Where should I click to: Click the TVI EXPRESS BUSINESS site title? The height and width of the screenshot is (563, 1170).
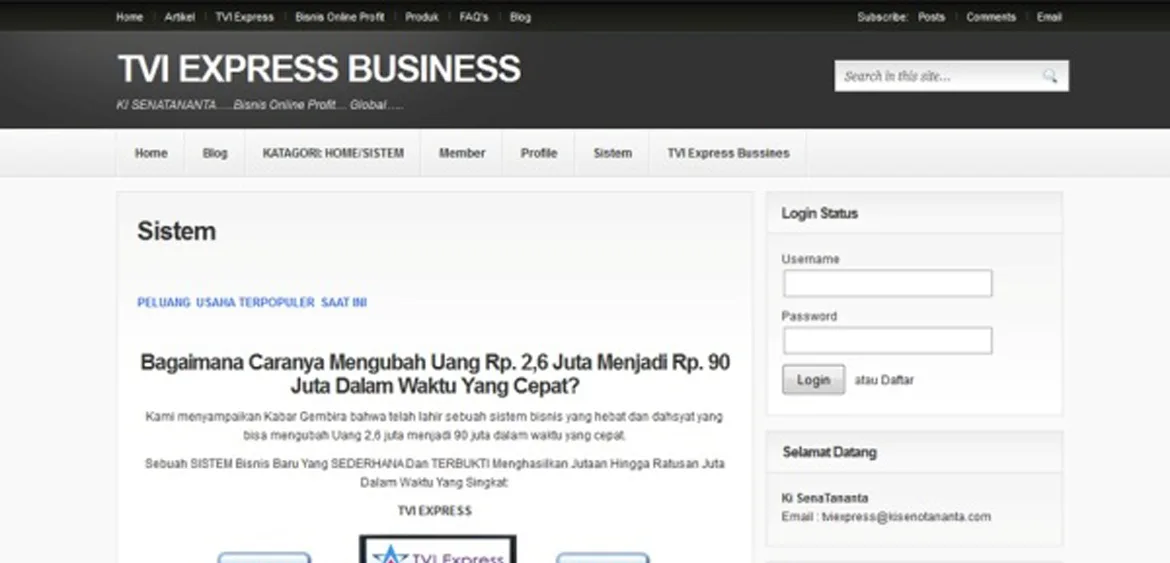319,69
